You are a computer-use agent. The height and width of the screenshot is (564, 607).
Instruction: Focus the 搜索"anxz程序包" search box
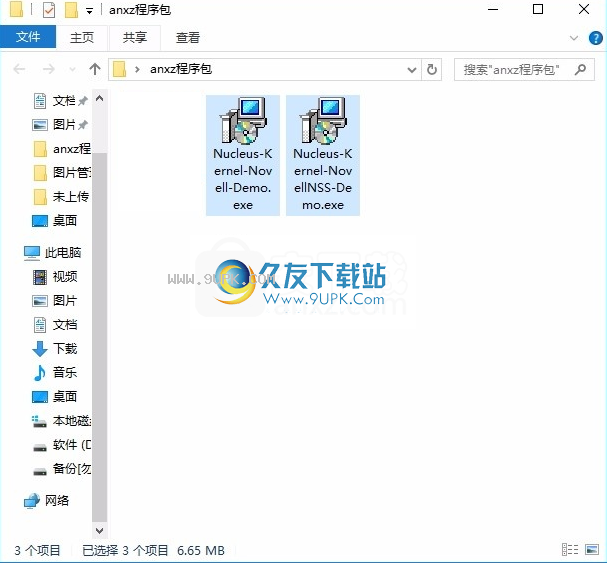click(524, 70)
